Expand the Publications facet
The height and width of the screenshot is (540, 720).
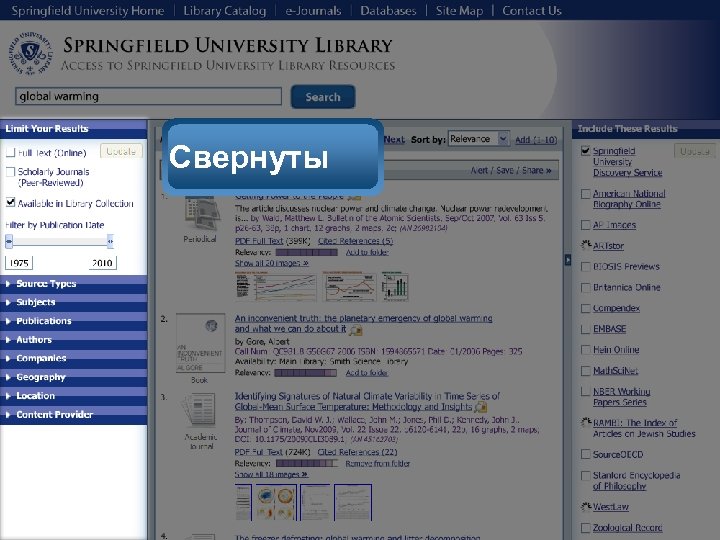(x=73, y=321)
